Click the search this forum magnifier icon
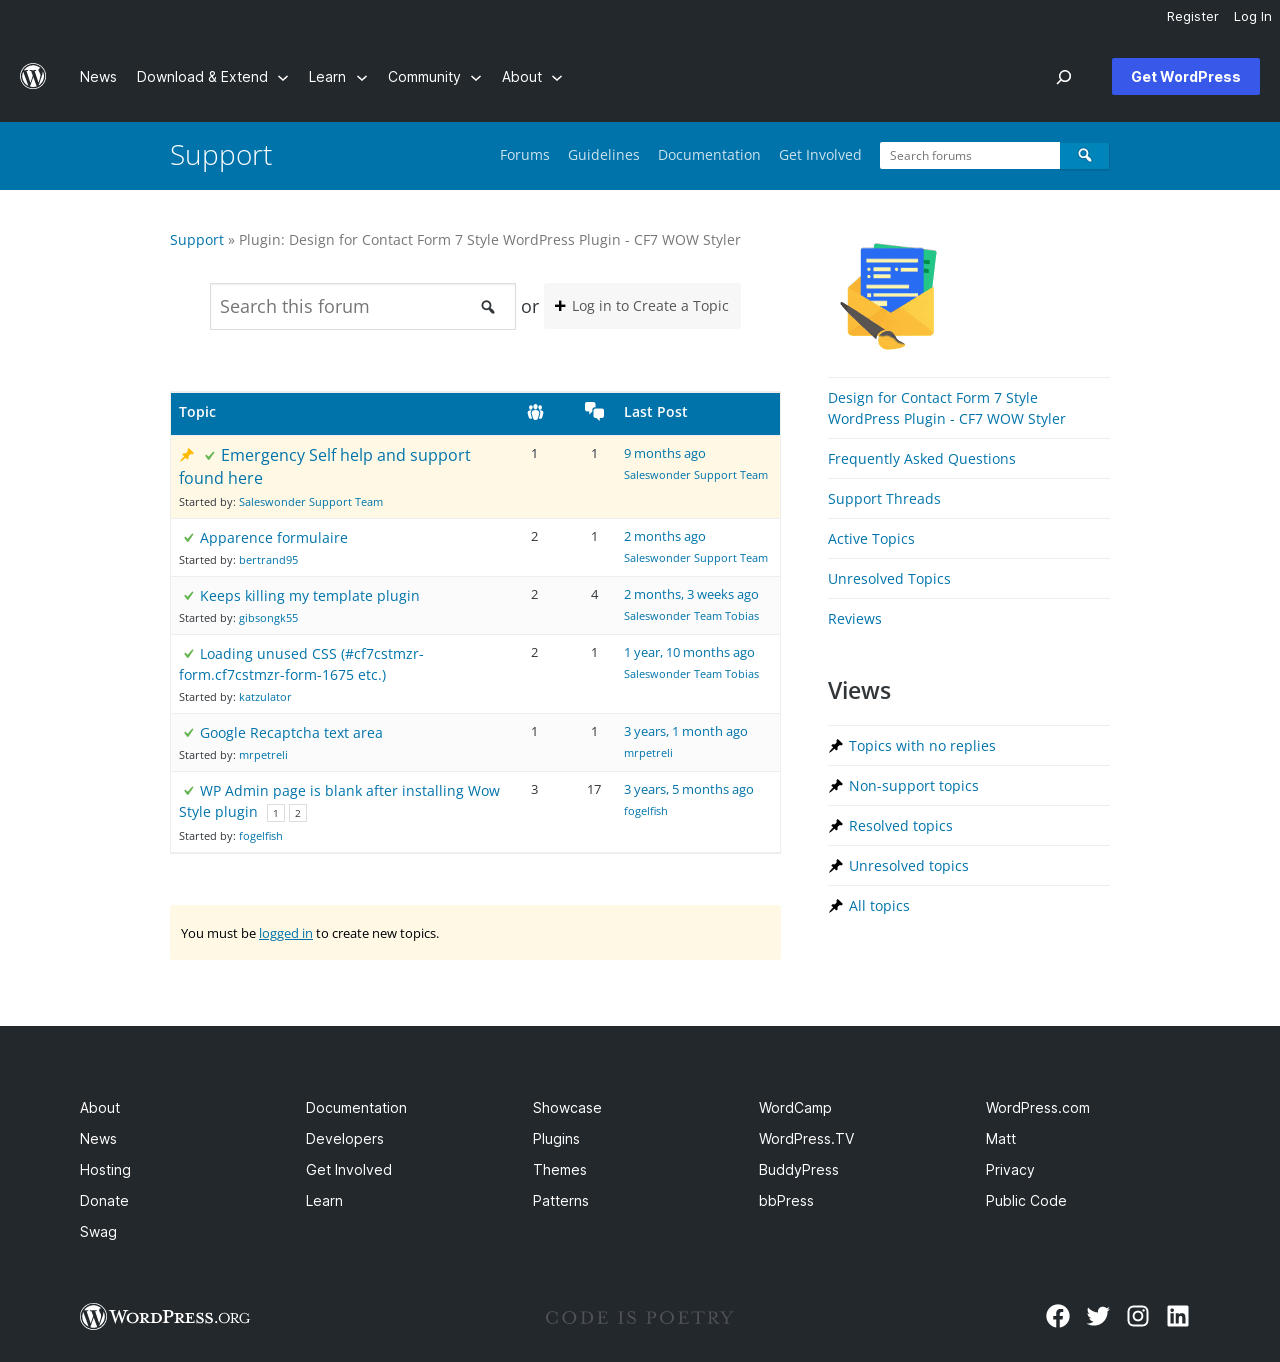 [488, 307]
